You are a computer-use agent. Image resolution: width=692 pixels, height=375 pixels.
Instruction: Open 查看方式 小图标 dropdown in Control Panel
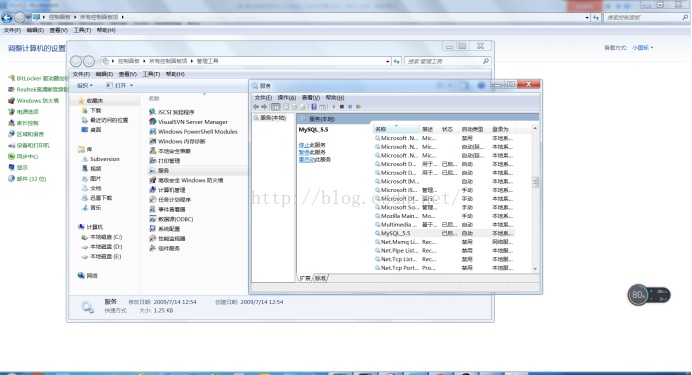tap(643, 48)
